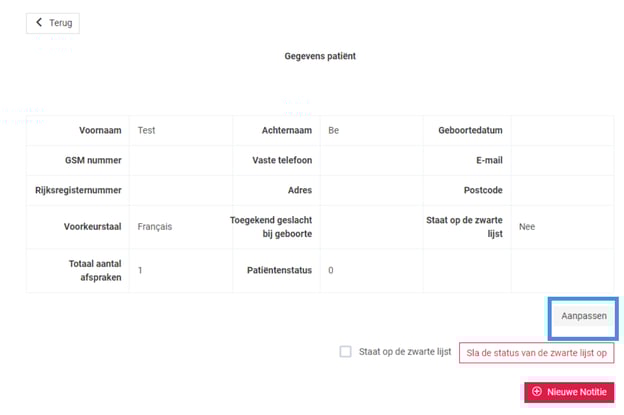Click the blacklist value 'Nee' in the table
This screenshot has width=624, height=415.
[527, 227]
